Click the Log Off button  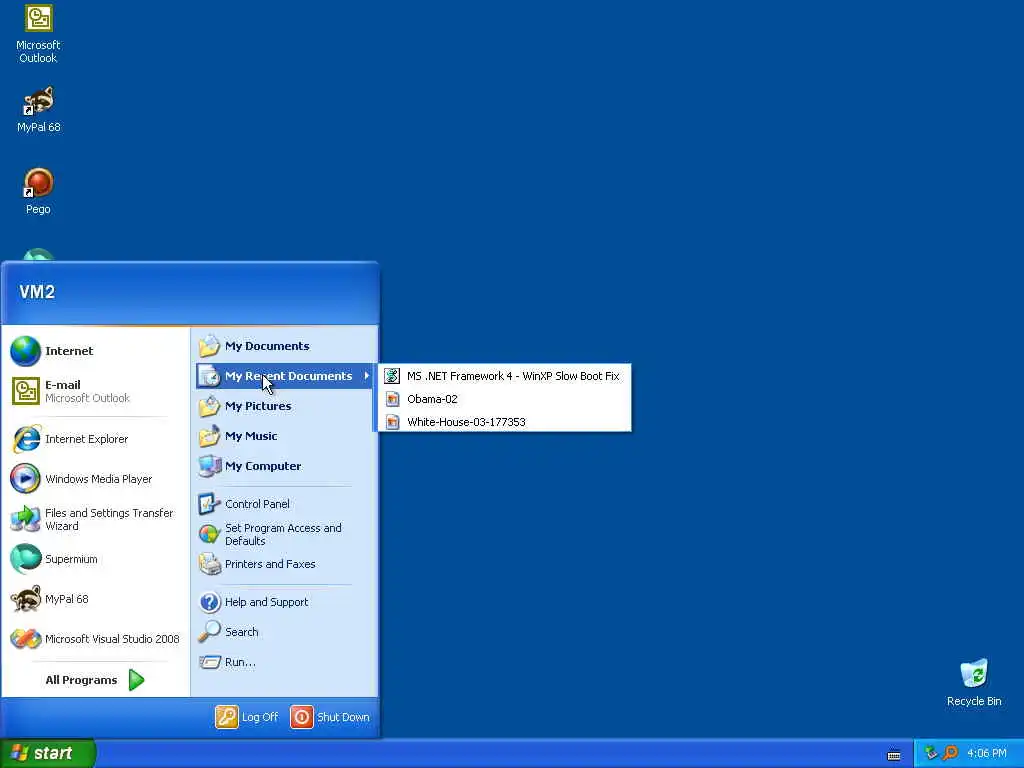[x=247, y=717]
